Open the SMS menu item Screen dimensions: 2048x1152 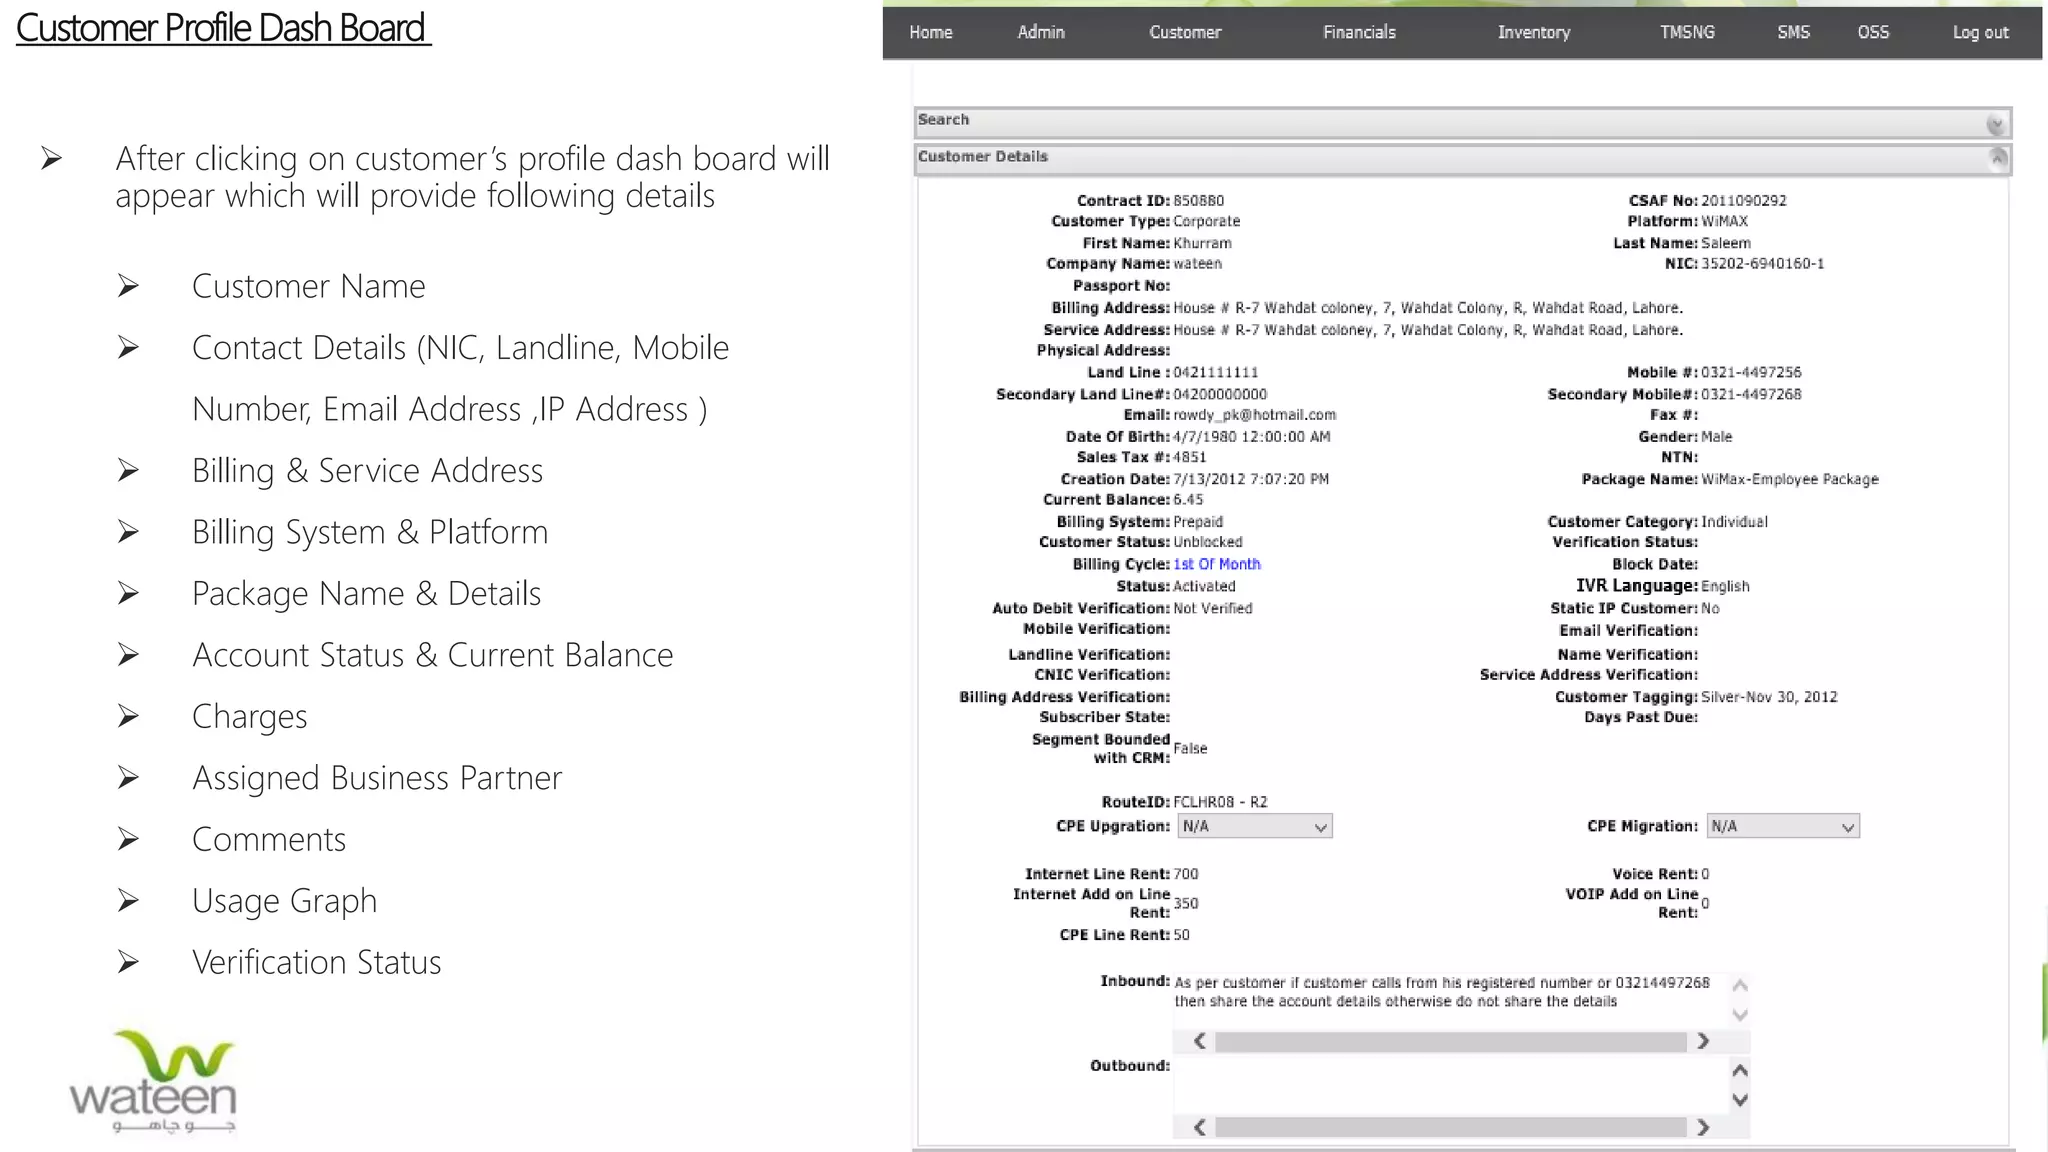click(1793, 33)
